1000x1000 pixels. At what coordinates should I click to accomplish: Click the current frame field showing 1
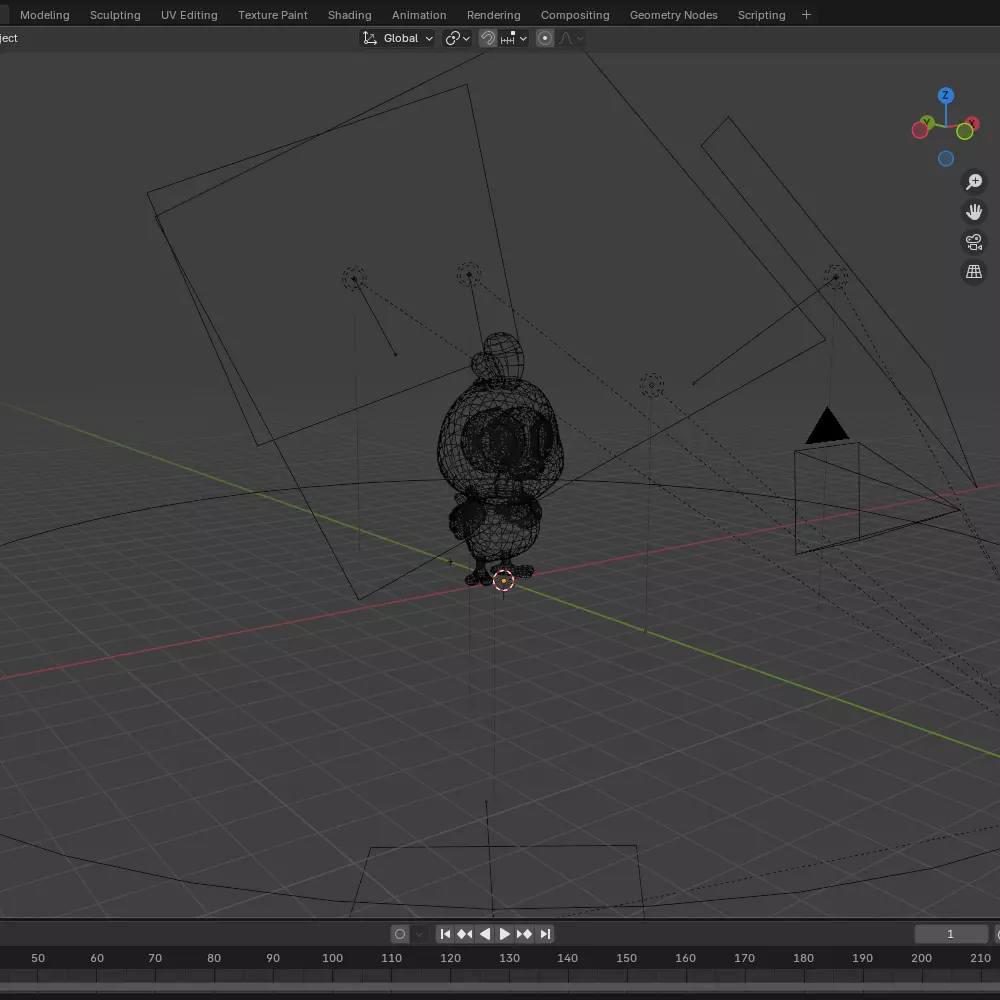[951, 934]
